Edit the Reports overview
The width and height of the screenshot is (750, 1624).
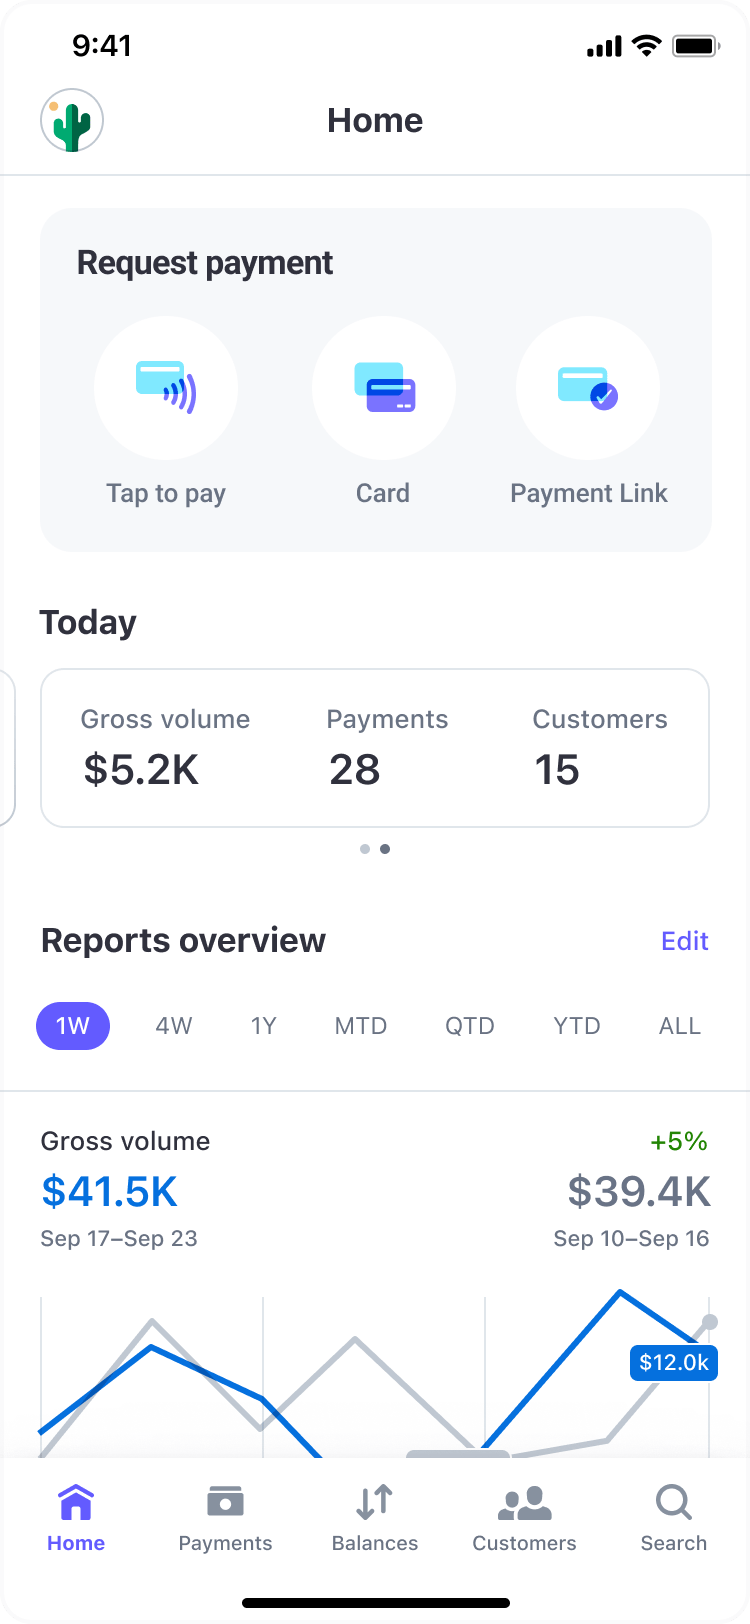coord(685,941)
